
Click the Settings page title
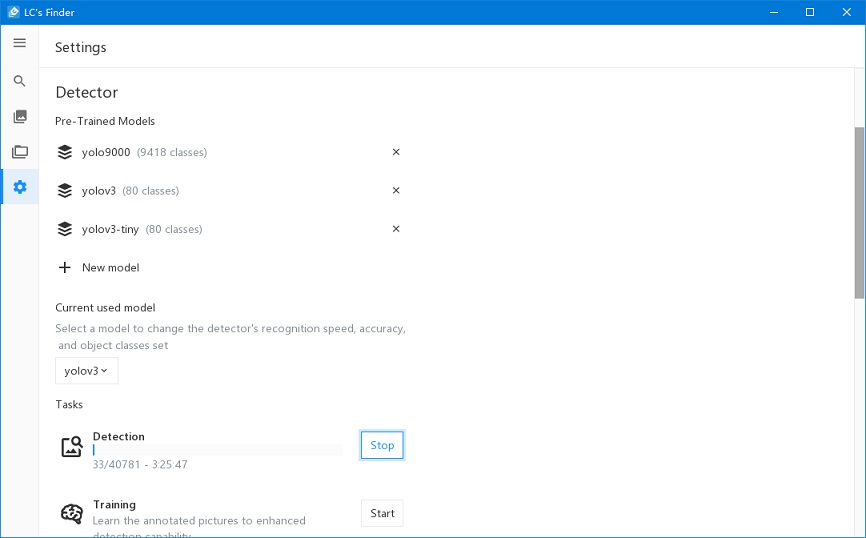point(81,48)
